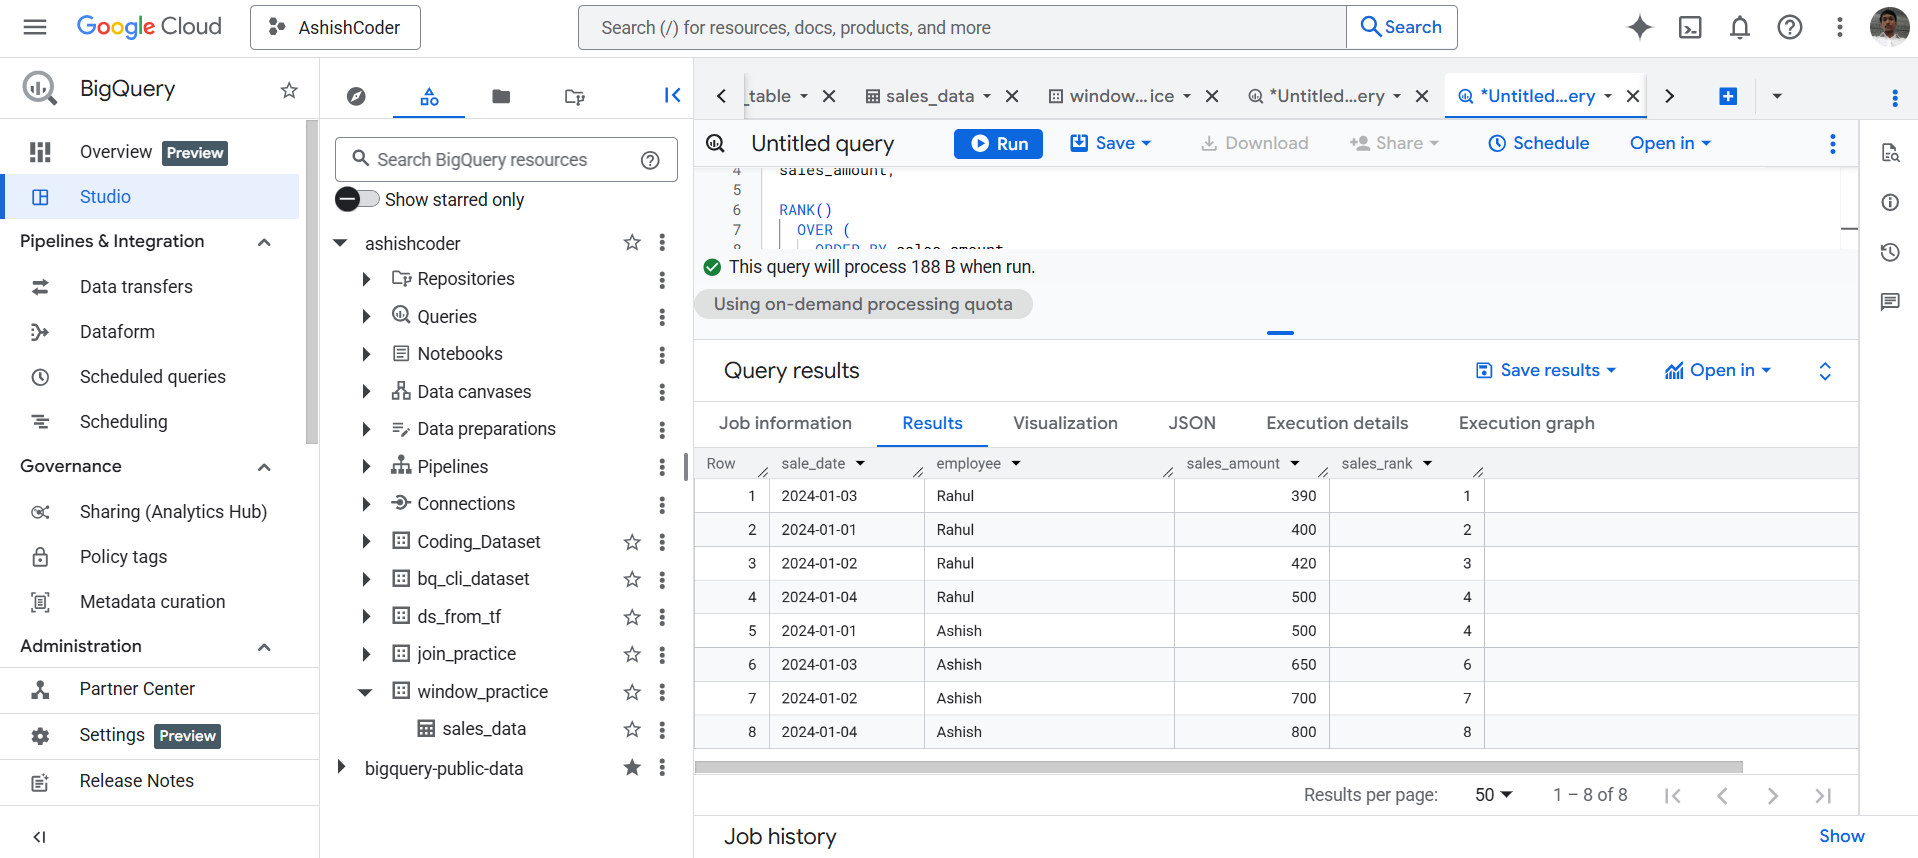Open more options for Untitled query toolbar
This screenshot has height=858, width=1918.
(1833, 144)
